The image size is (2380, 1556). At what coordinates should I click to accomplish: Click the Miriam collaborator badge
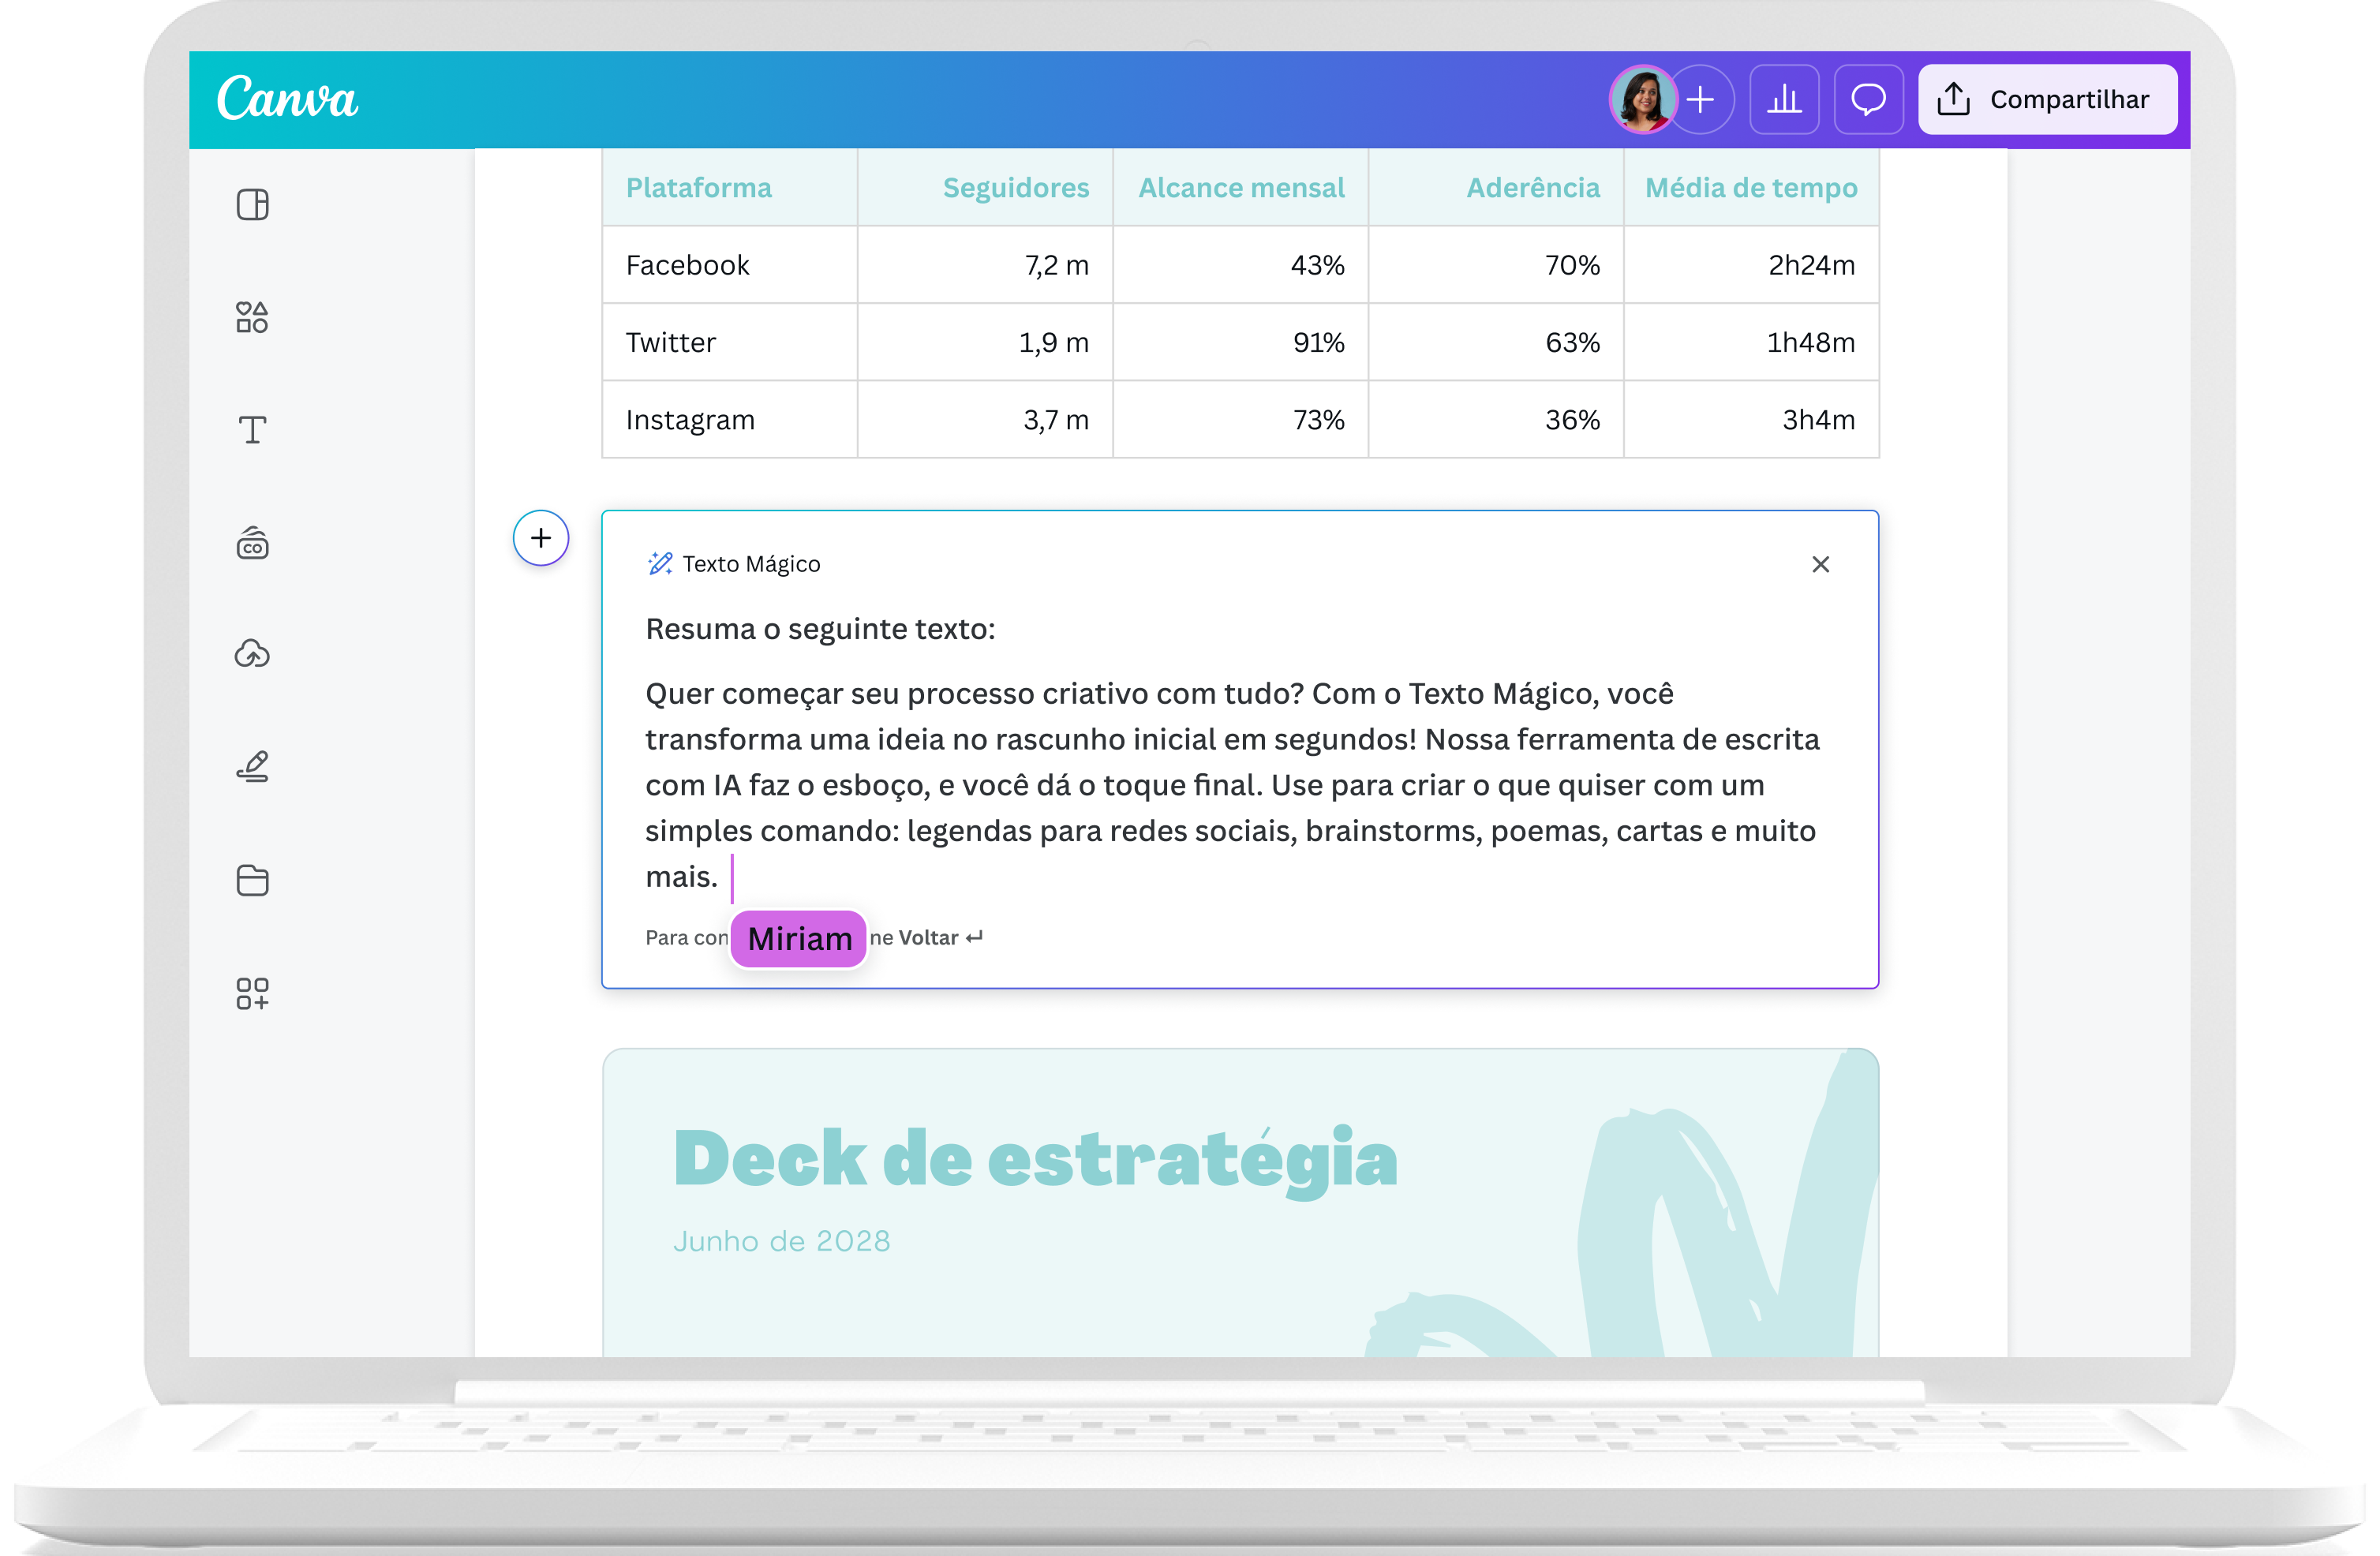point(798,938)
